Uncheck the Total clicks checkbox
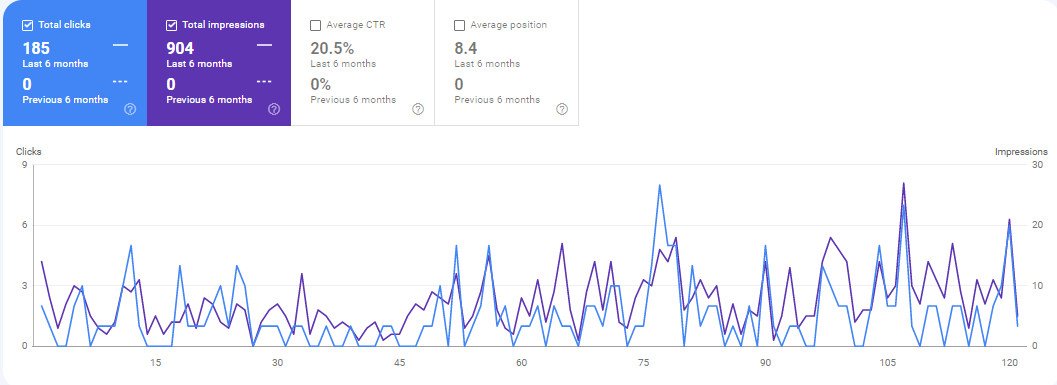Screen dimensions: 1057x385 [28, 25]
